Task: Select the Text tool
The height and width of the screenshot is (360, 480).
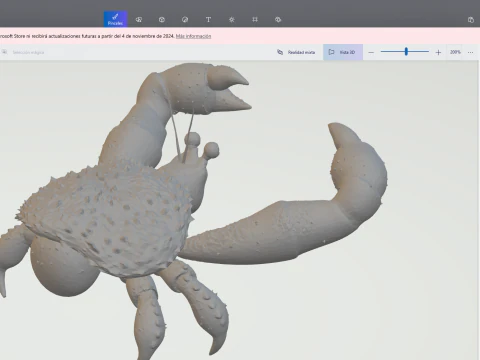Action: point(208,20)
